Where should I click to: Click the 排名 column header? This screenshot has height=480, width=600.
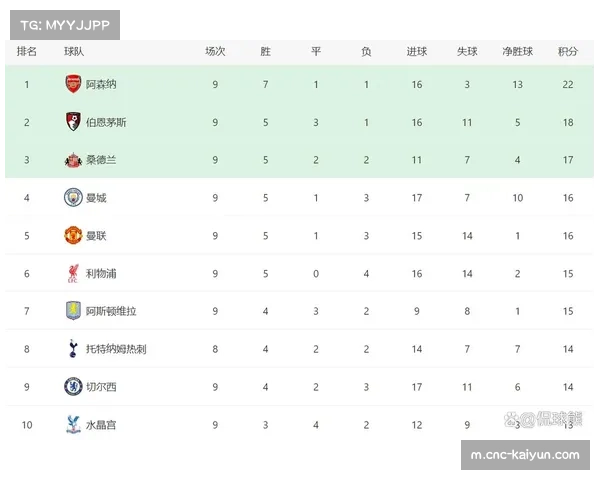[x=27, y=52]
